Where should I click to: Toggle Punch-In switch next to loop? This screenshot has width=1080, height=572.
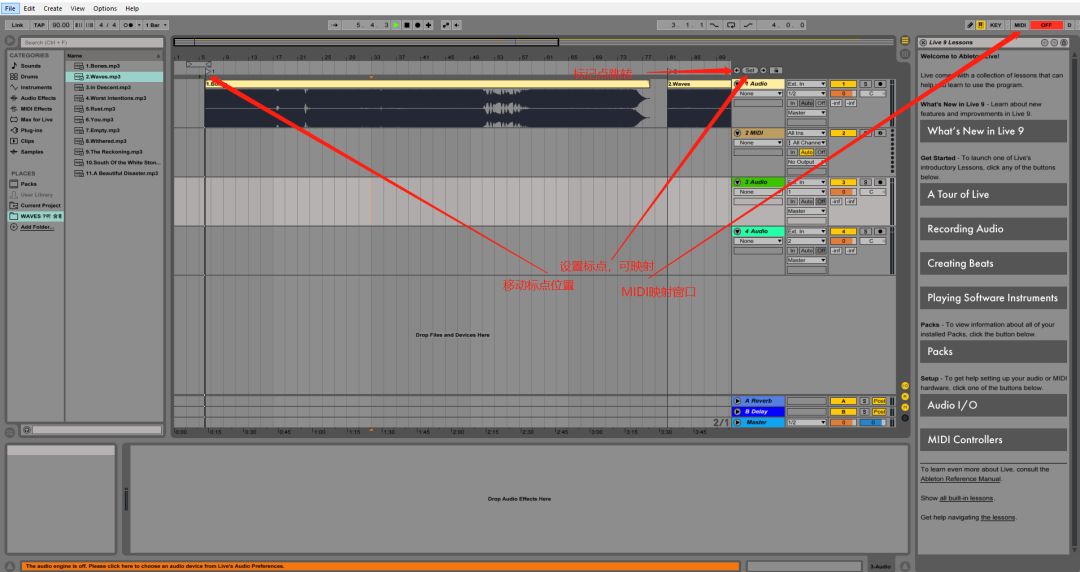click(x=714, y=25)
